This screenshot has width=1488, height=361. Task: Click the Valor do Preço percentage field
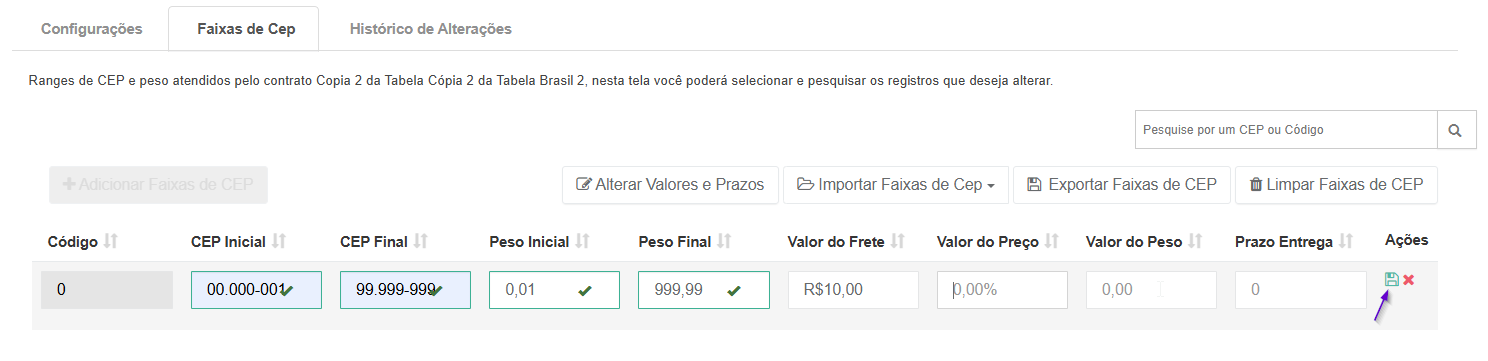[x=1002, y=290]
